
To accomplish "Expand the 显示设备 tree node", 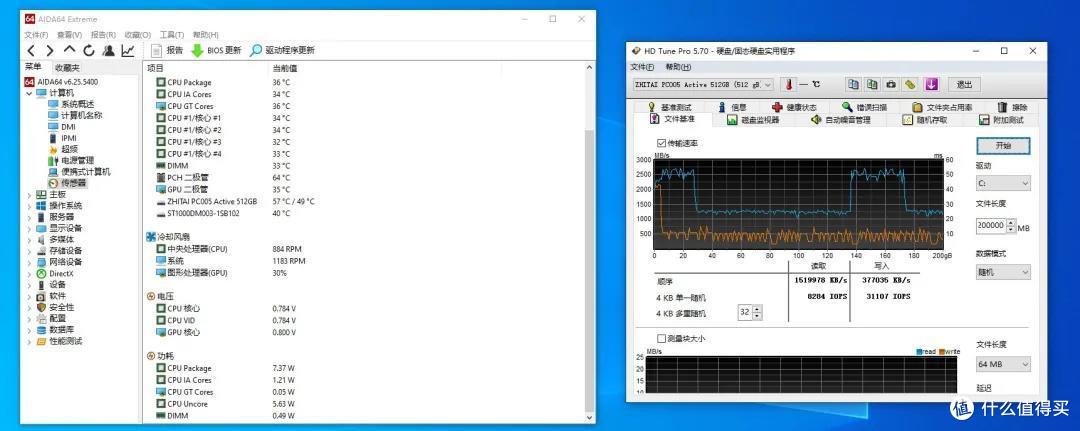I will (30, 228).
